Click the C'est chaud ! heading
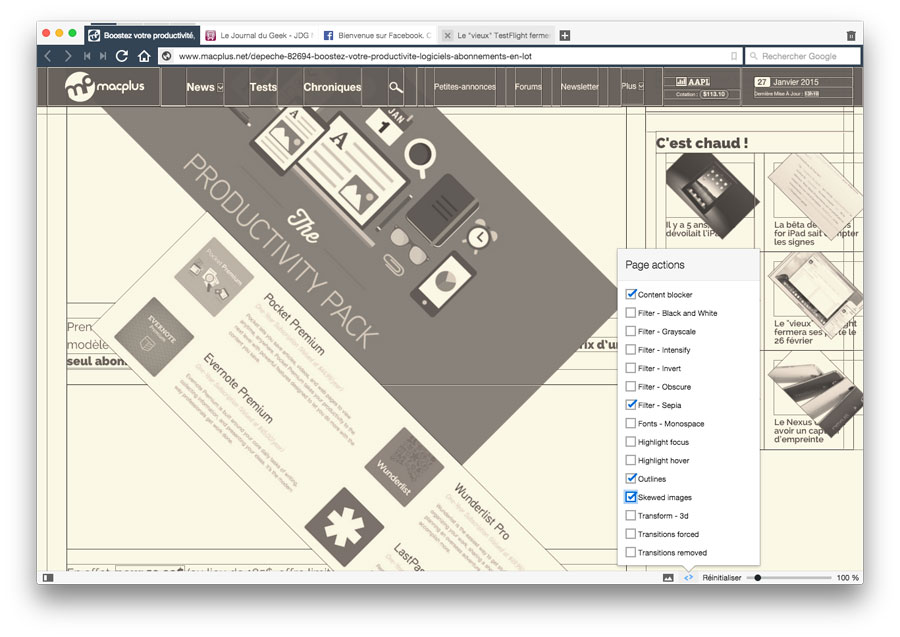900x637 pixels. 702,143
